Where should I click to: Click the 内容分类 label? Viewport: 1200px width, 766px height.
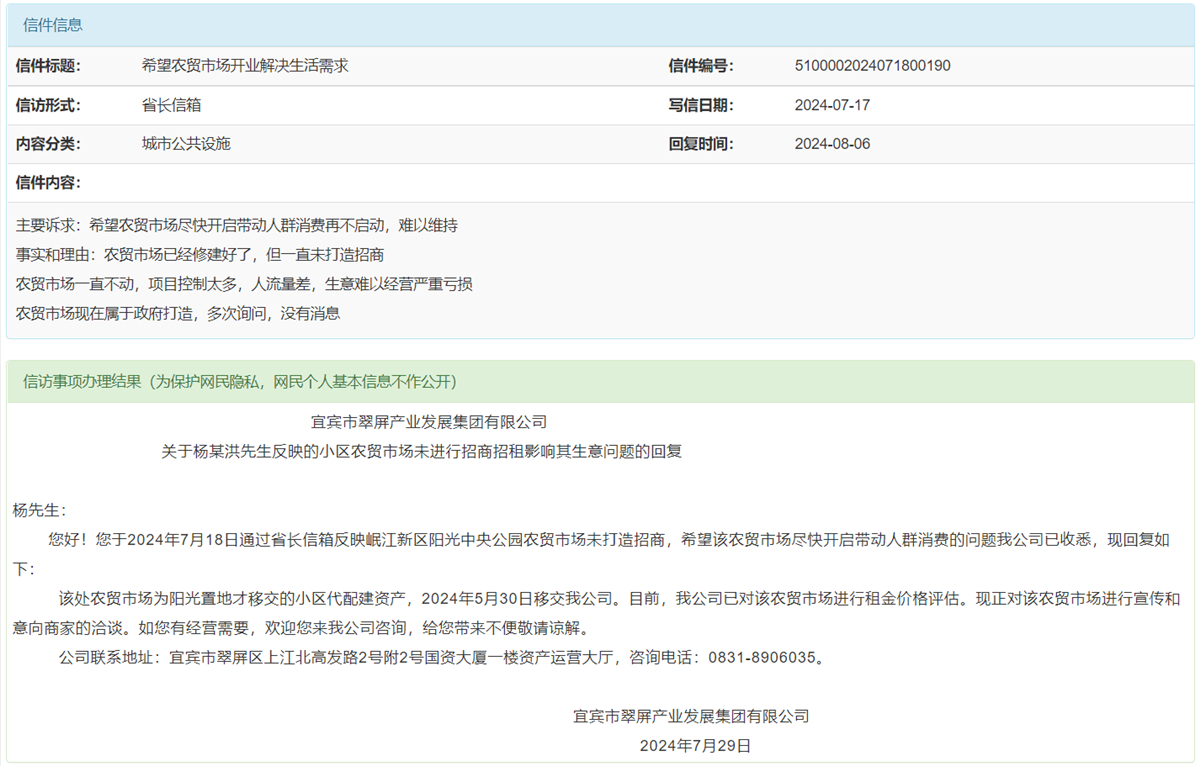pos(48,144)
